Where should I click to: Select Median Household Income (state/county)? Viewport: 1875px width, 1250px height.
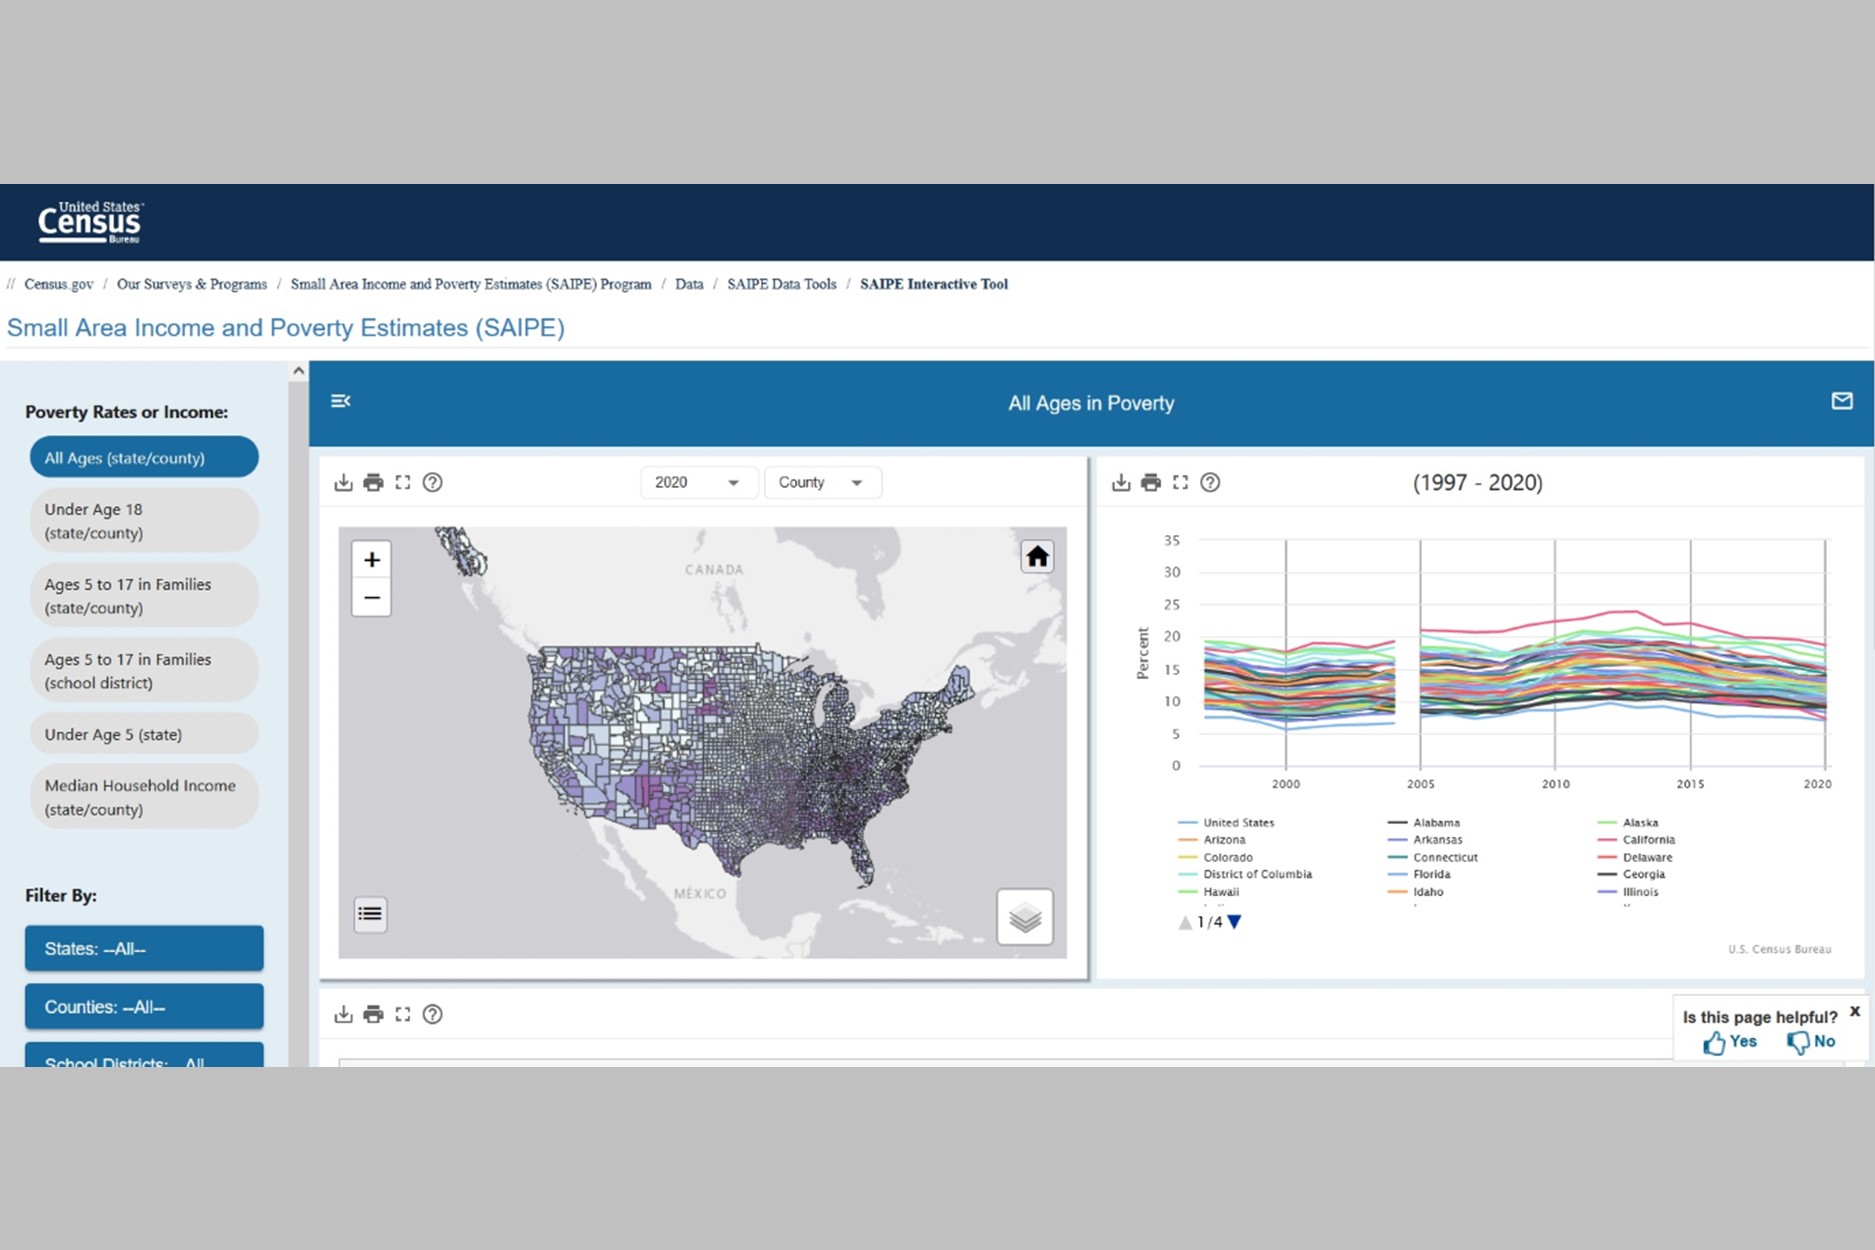144,797
